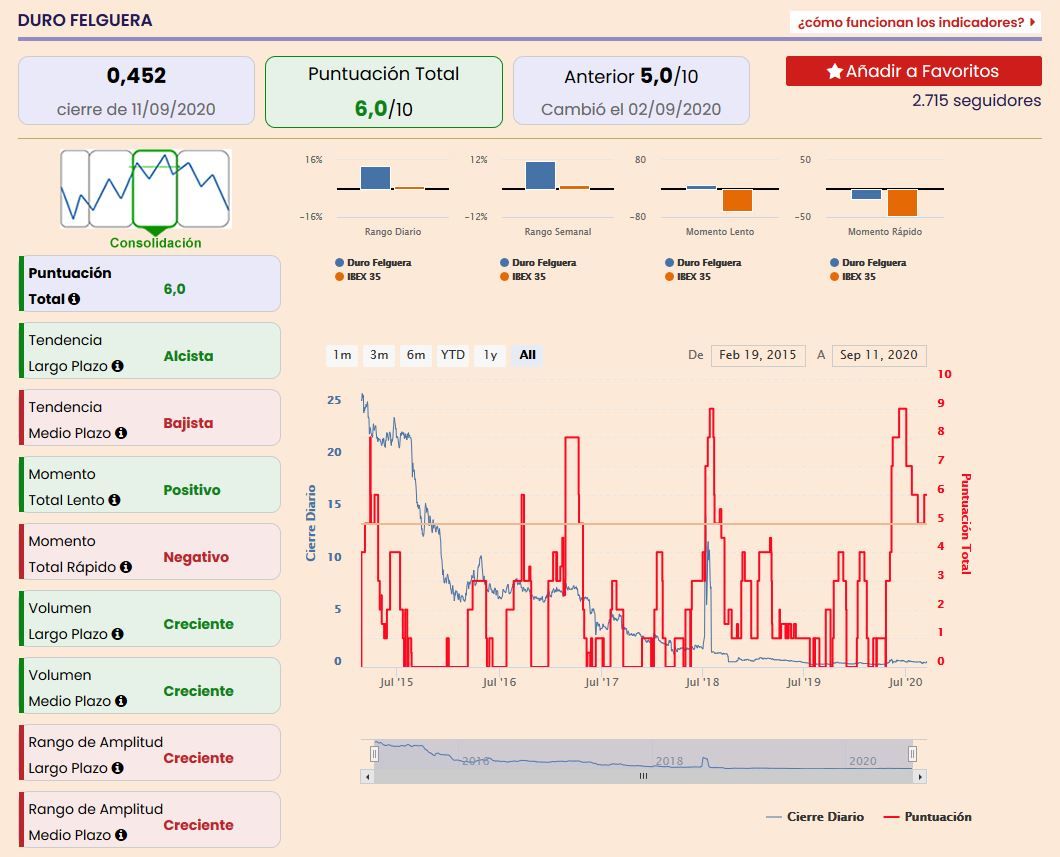Click star icon in Añadir a Favoritos

pos(834,71)
